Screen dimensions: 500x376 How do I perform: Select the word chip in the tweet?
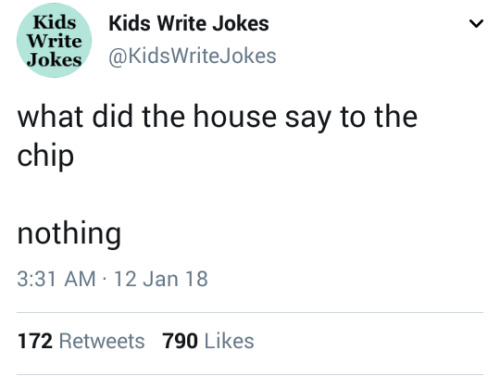(x=45, y=157)
